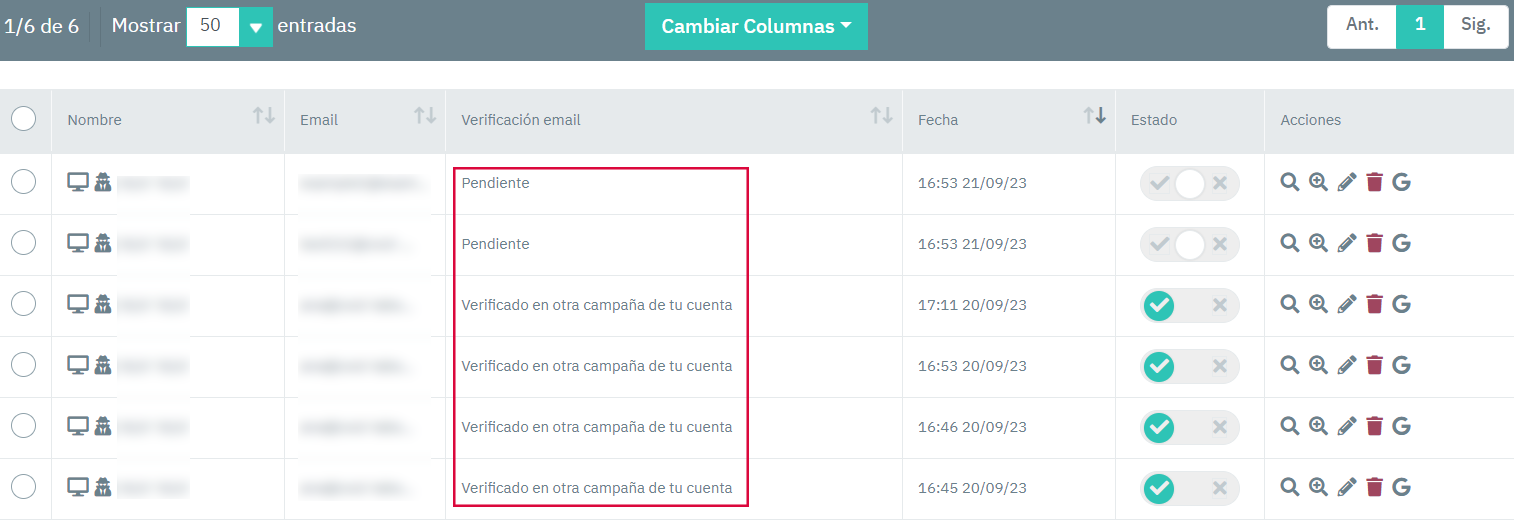Click the date cell 16:46 20/09/23
The image size is (1514, 526).
click(972, 427)
